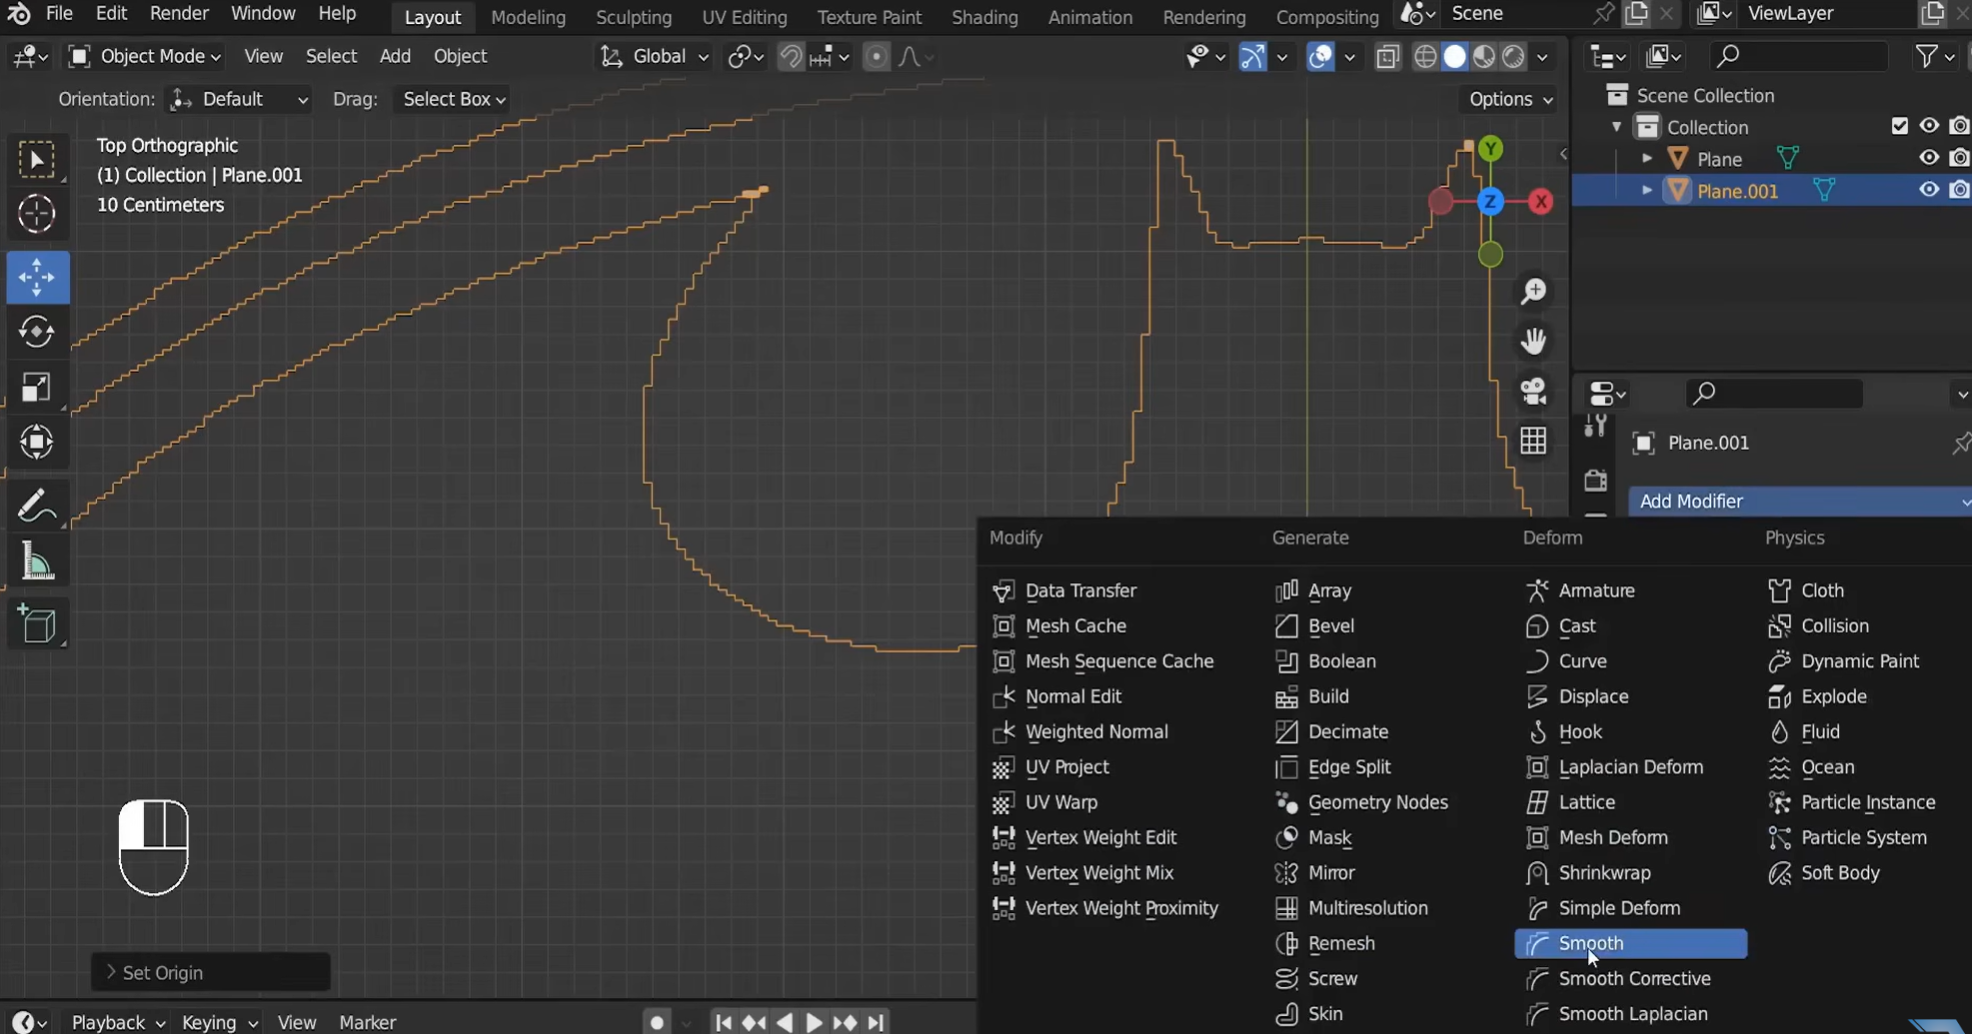The height and width of the screenshot is (1034, 1972).
Task: Hide Plane object with eye icon
Action: point(1929,158)
